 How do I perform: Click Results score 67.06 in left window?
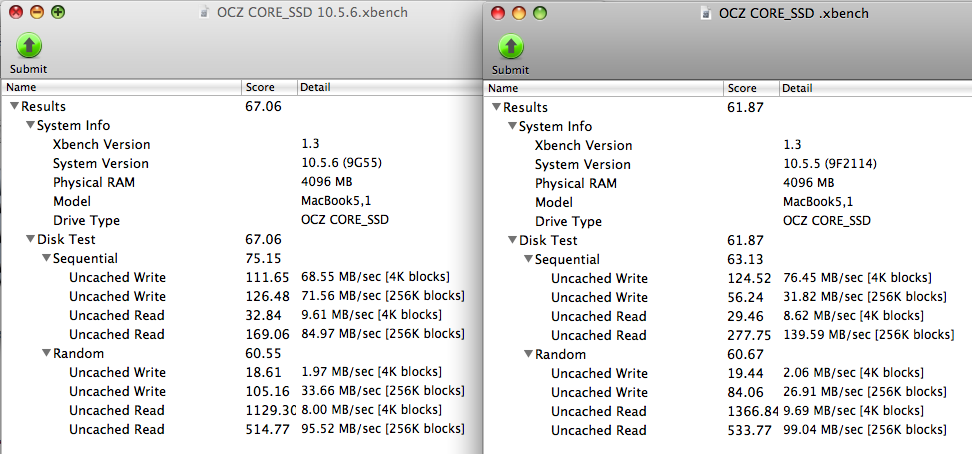[263, 107]
